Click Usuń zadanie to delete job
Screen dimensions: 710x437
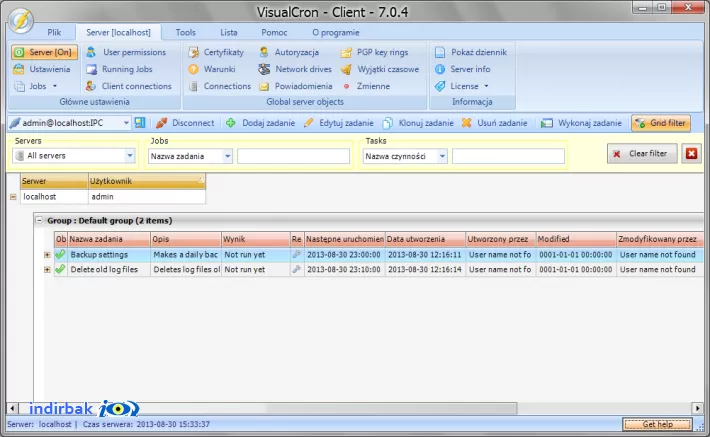point(494,123)
